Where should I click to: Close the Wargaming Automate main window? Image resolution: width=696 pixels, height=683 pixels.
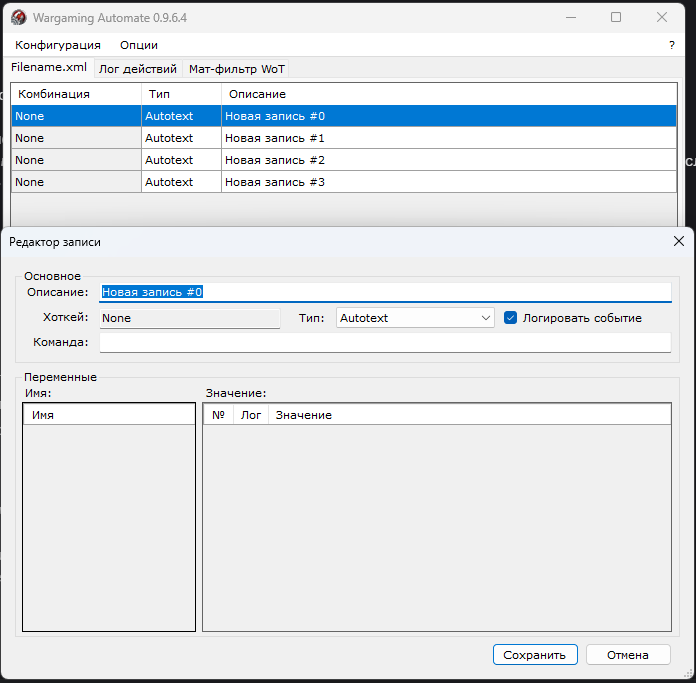pos(662,18)
